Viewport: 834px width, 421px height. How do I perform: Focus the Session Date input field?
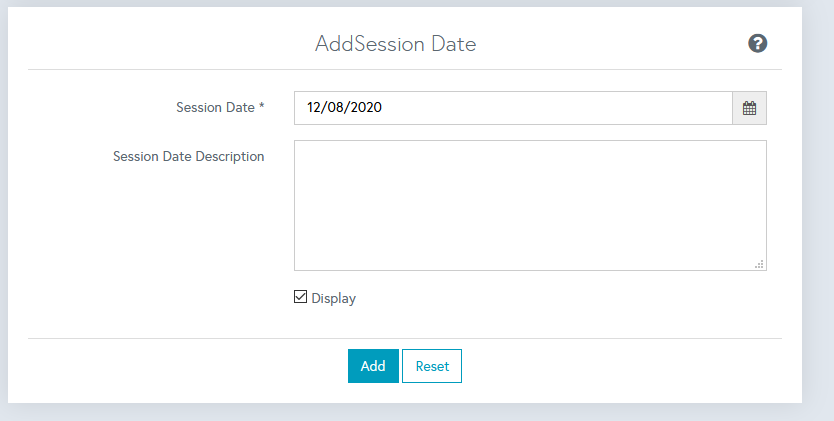pyautogui.click(x=512, y=108)
